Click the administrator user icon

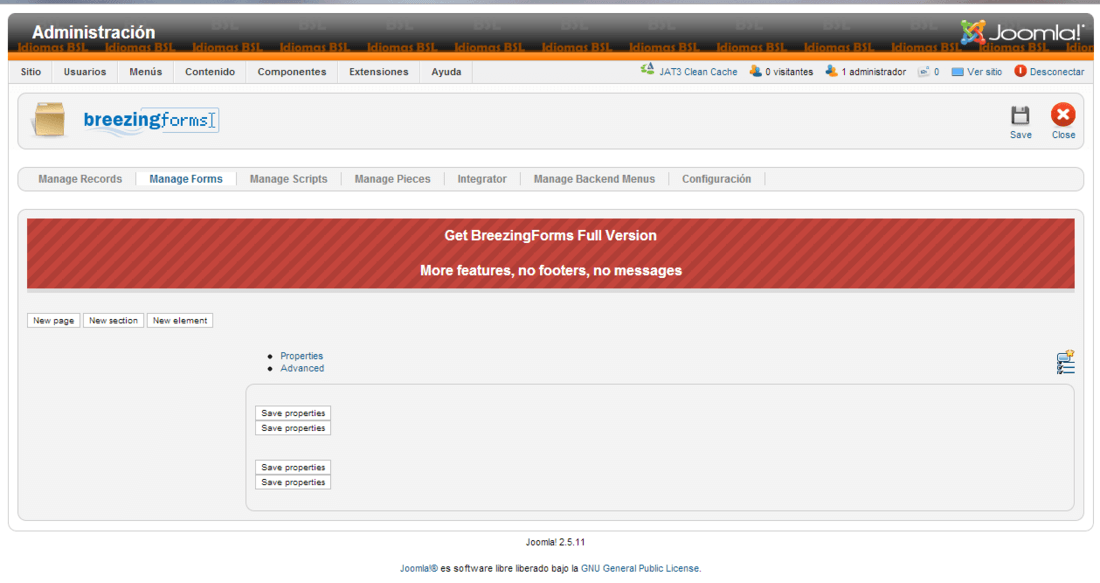[x=831, y=71]
